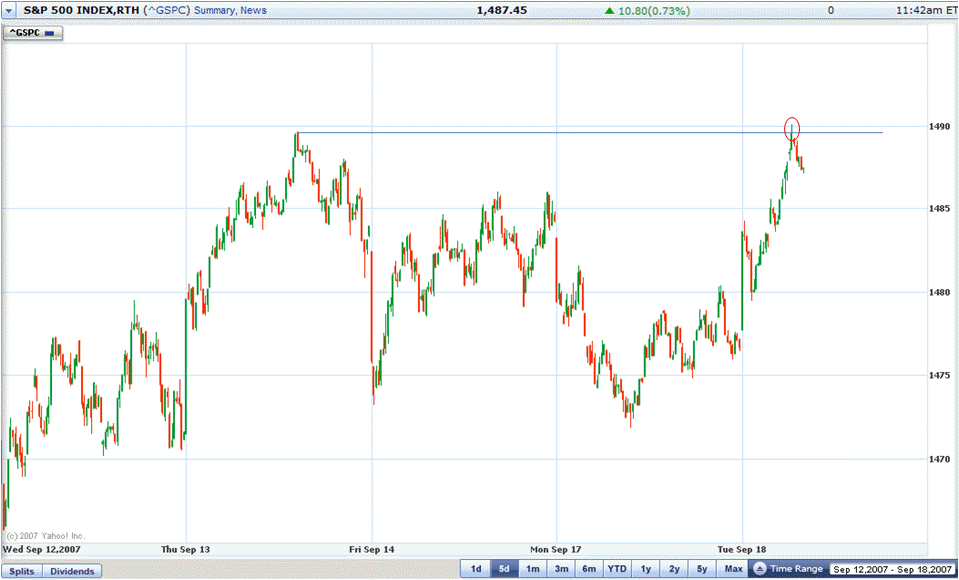Click the Tue Sep 18 axis label
Screen dimensions: 959x580
point(742,549)
